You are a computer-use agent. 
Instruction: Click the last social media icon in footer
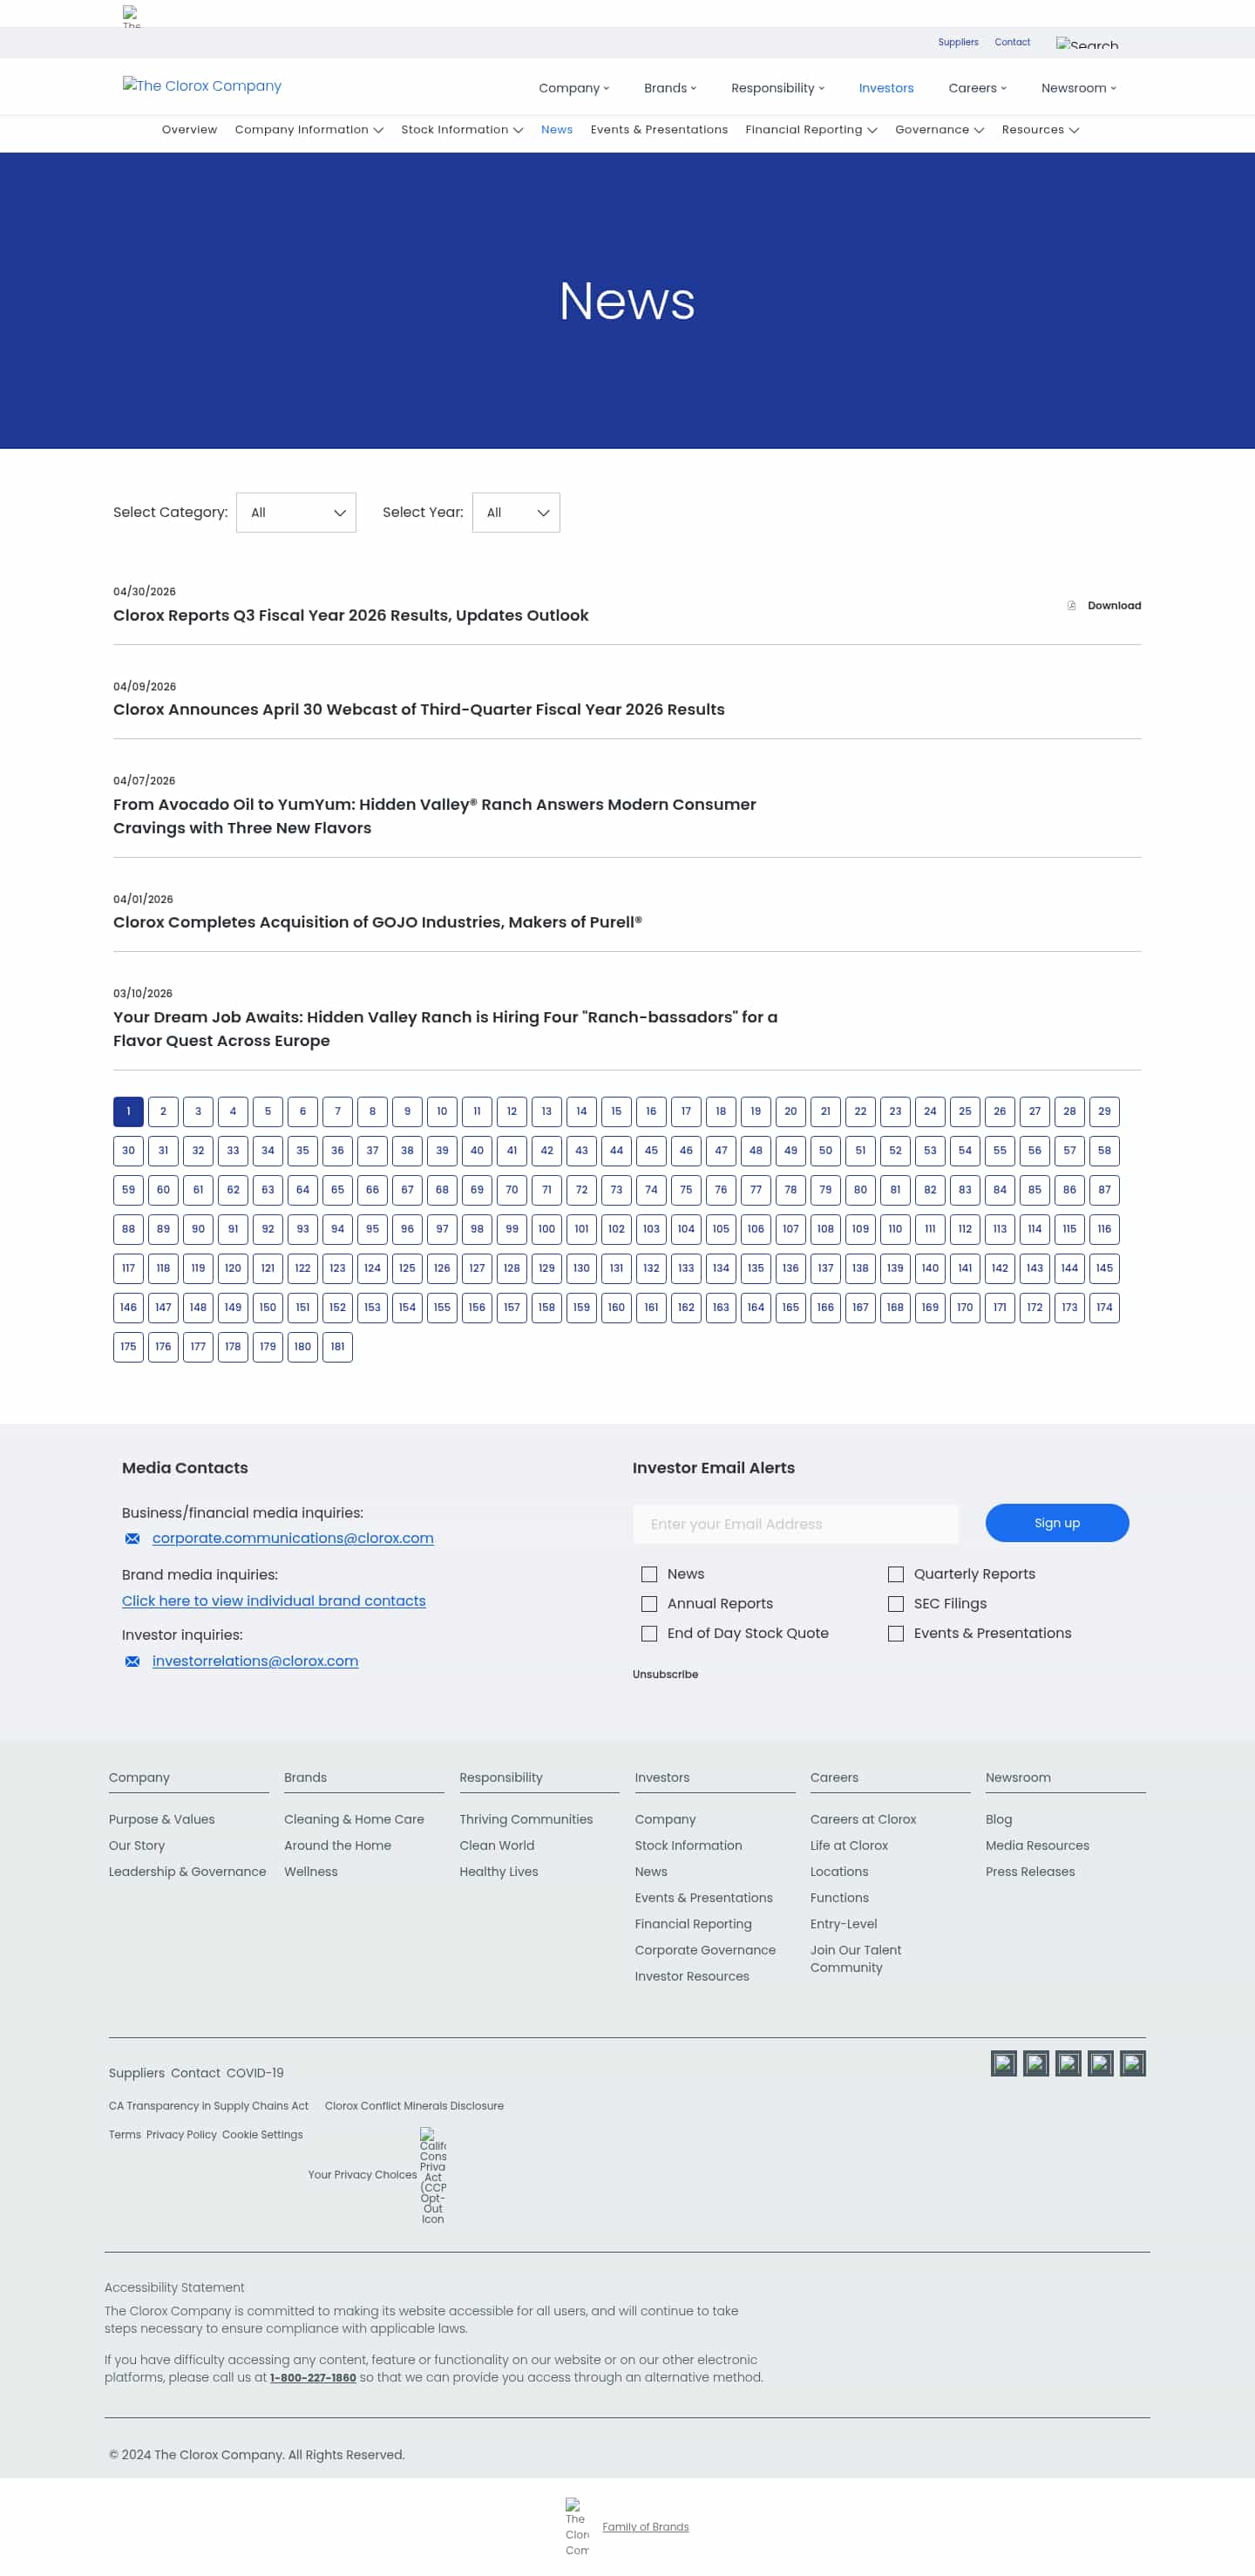pos(1132,2063)
